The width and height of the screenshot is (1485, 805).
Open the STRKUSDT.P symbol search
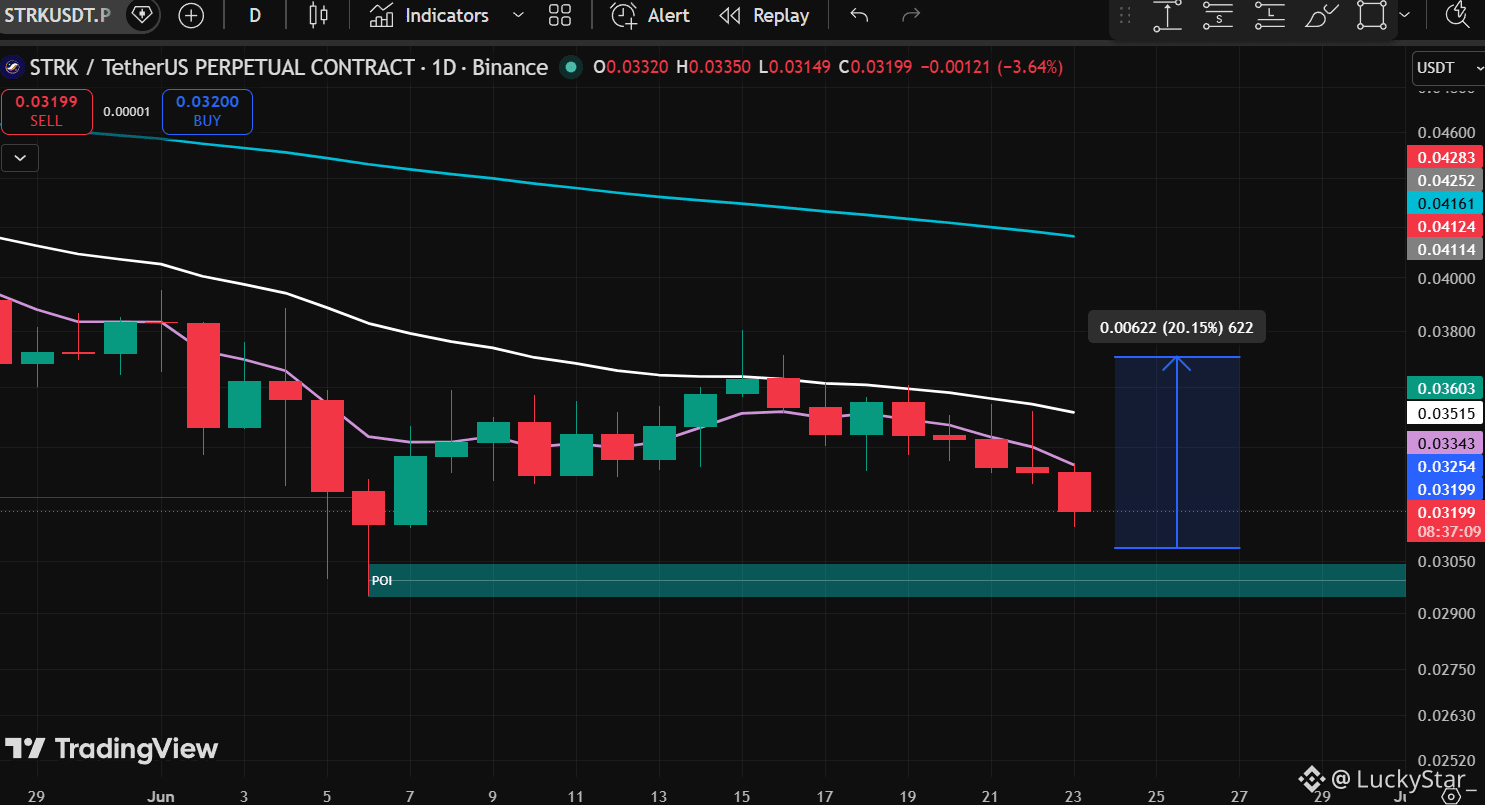click(57, 15)
